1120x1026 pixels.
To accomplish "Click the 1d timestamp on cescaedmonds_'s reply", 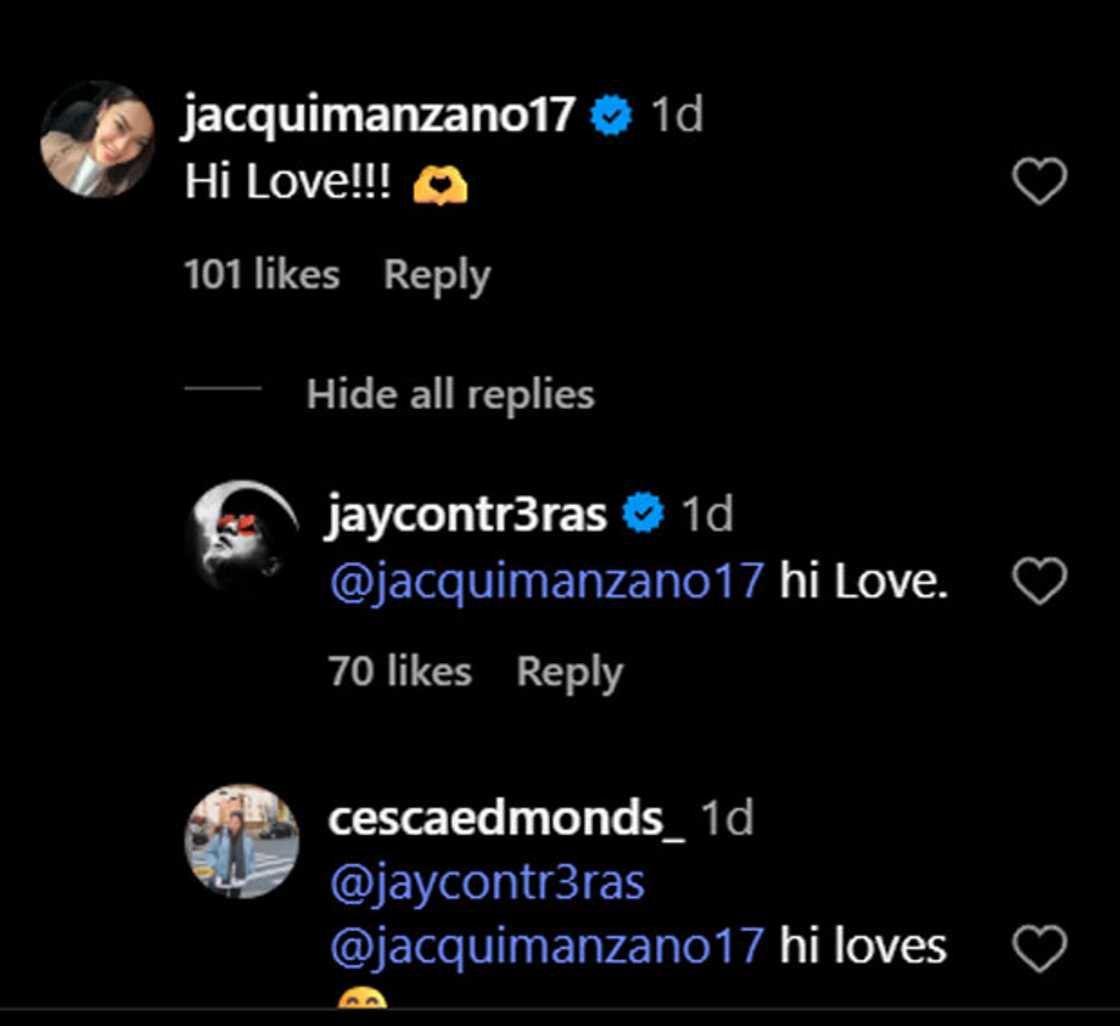I will pyautogui.click(x=727, y=819).
